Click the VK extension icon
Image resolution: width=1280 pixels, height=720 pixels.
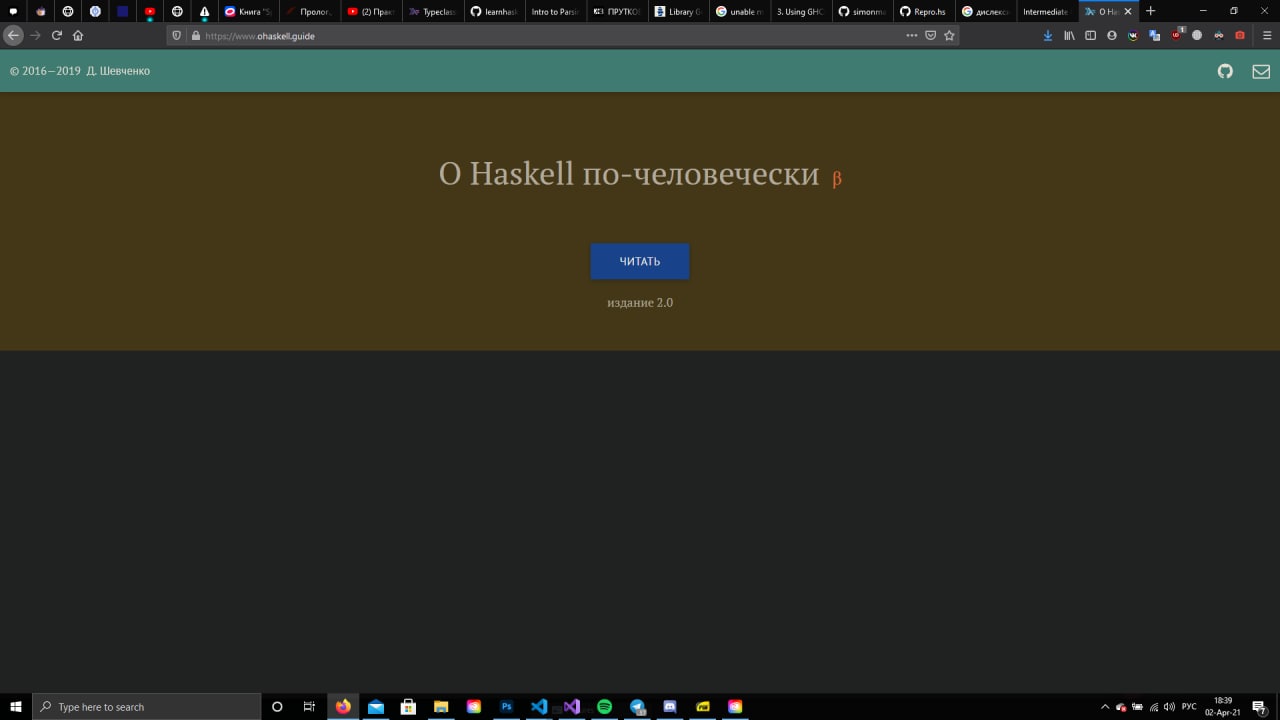click(x=1133, y=35)
